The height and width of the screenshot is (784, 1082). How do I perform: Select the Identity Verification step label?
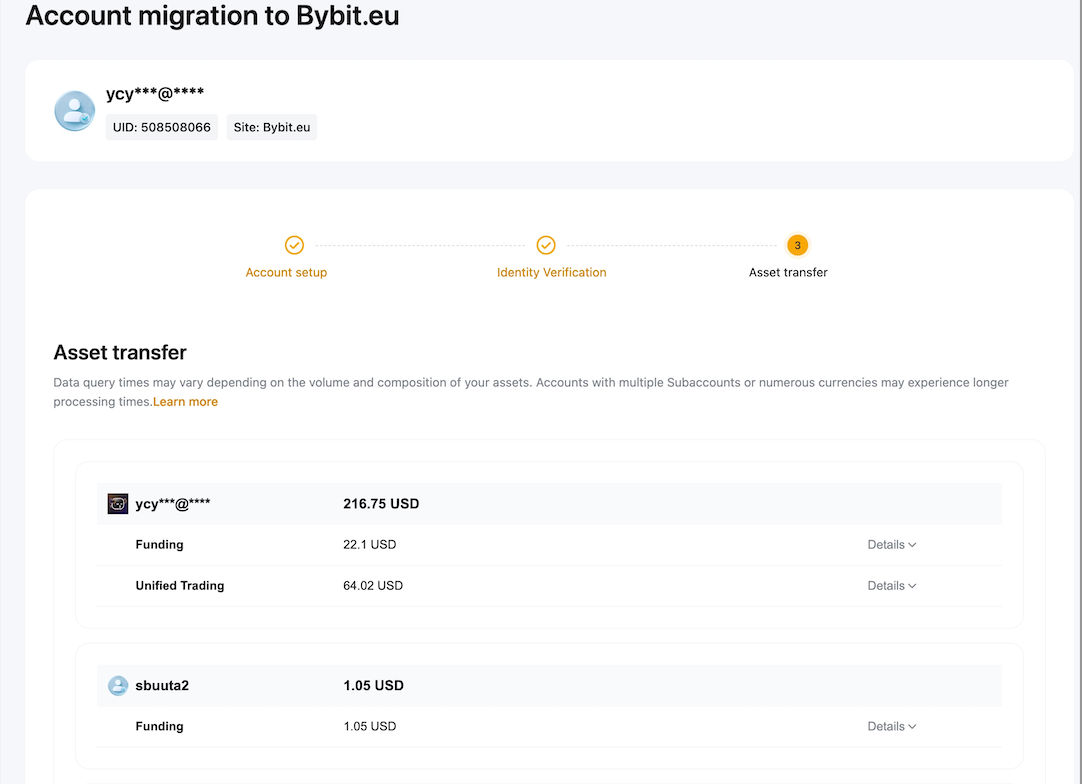pyautogui.click(x=551, y=272)
